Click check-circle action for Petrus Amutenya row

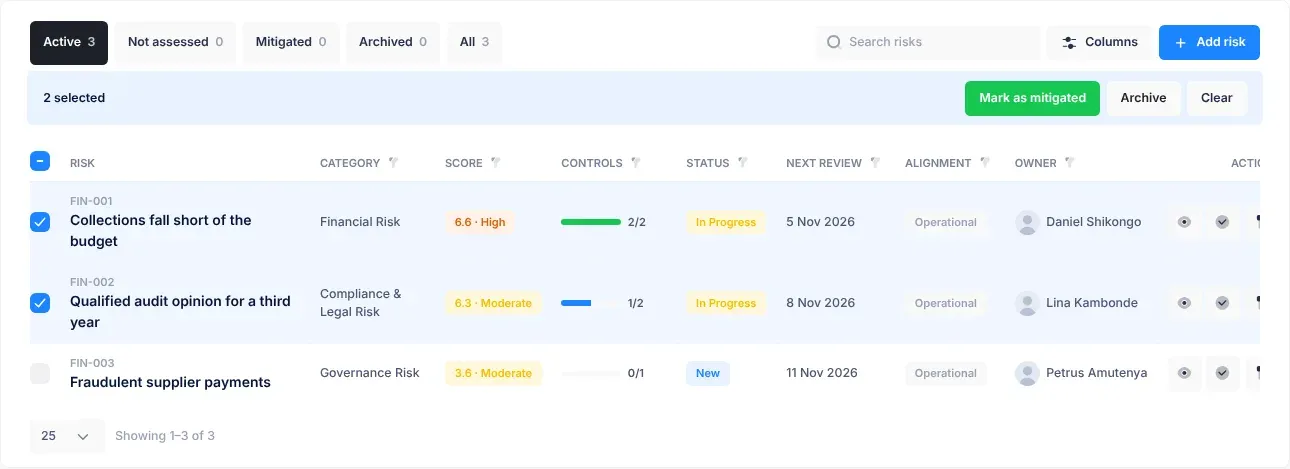tap(1222, 373)
